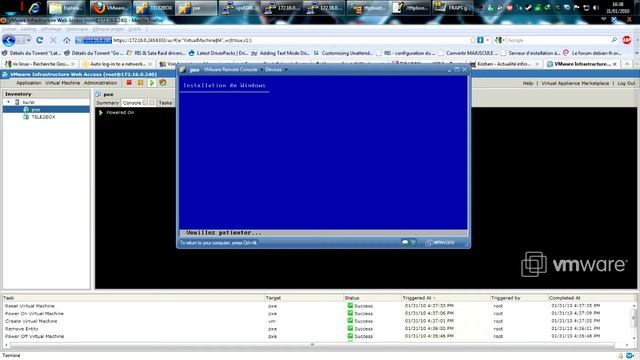Click the Target column header

click(x=273, y=298)
